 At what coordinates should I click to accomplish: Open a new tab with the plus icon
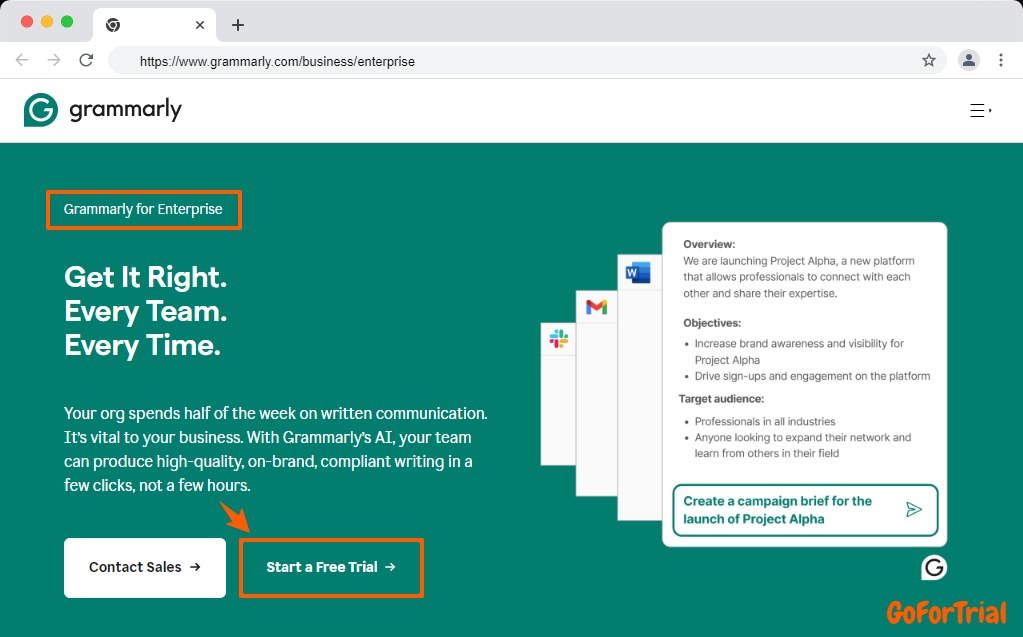[237, 25]
